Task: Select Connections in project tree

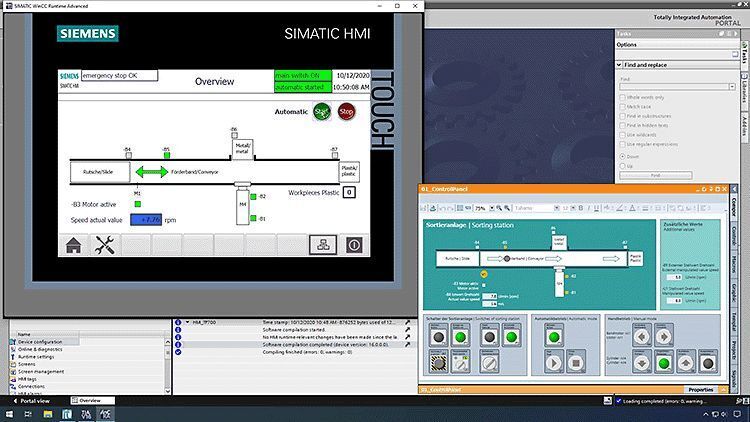Action: click(31, 387)
